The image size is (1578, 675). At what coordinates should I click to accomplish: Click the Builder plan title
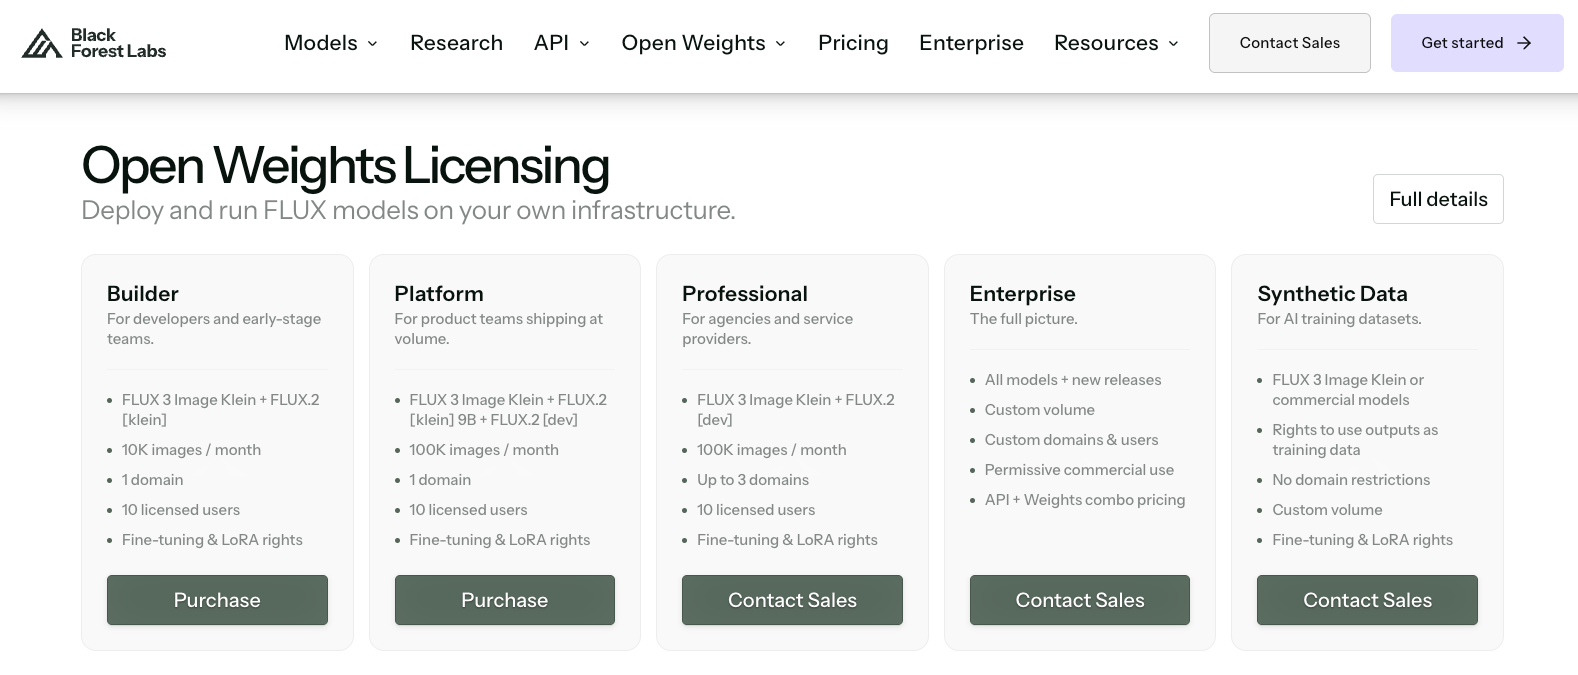click(x=143, y=294)
